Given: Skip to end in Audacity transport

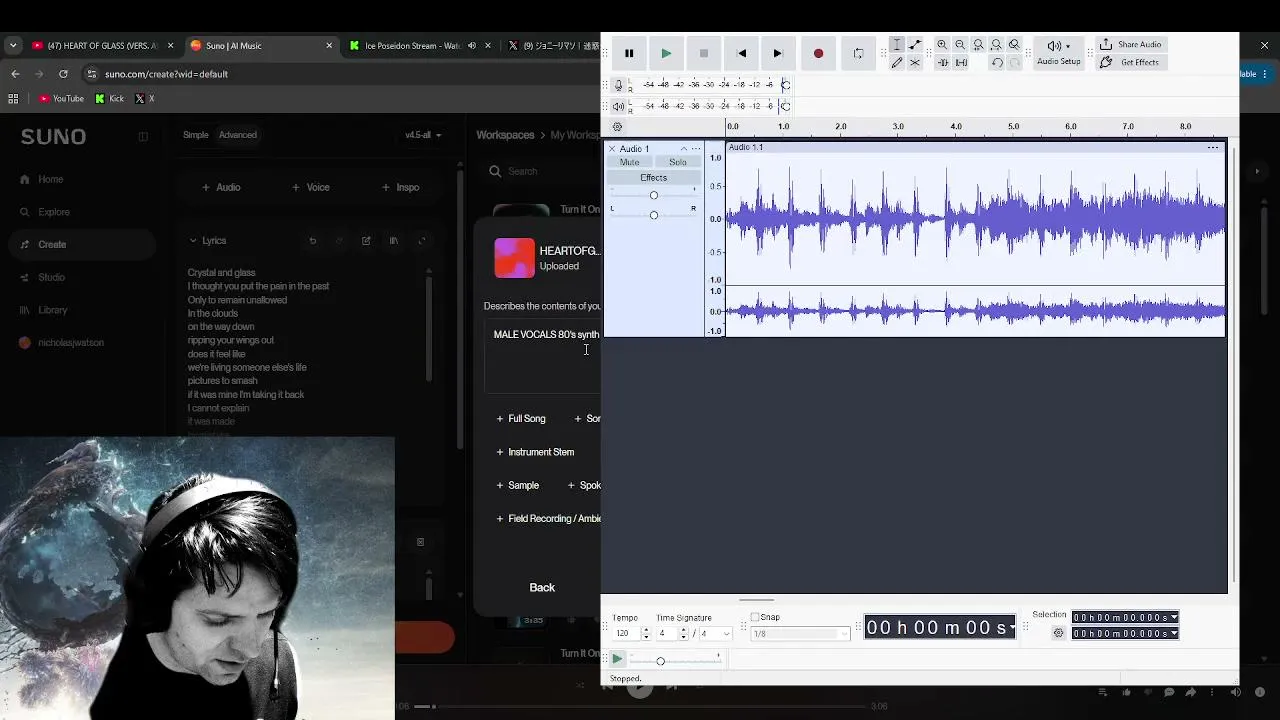Looking at the screenshot, I should (x=778, y=53).
